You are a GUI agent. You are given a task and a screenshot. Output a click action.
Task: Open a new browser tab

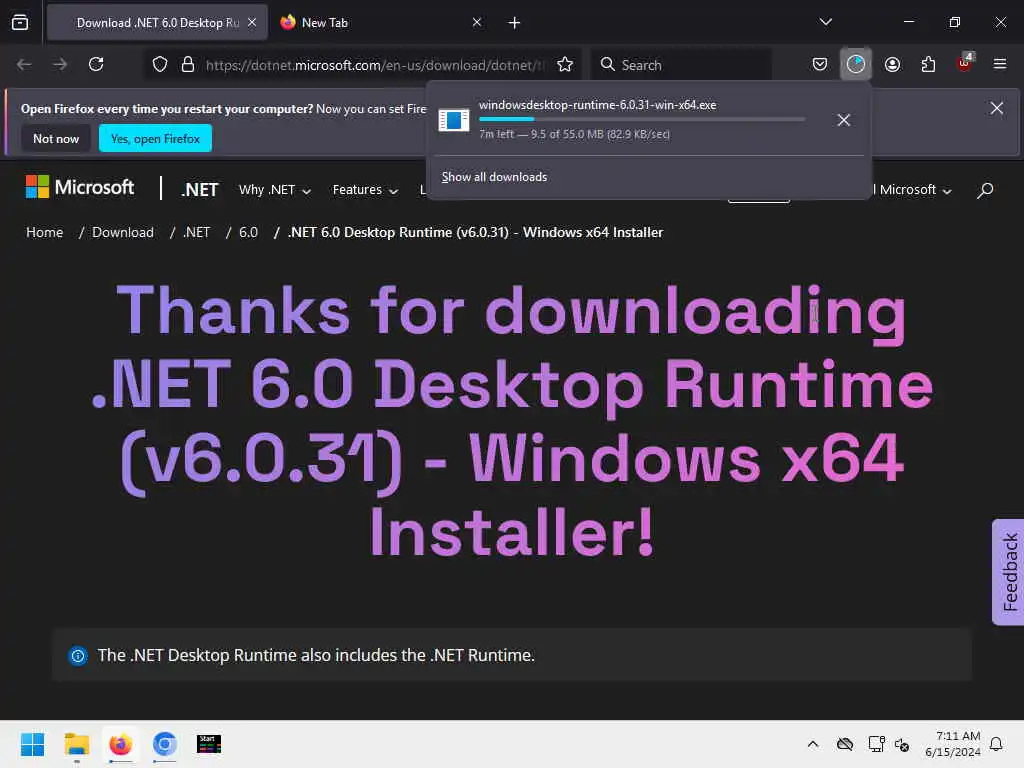(515, 23)
